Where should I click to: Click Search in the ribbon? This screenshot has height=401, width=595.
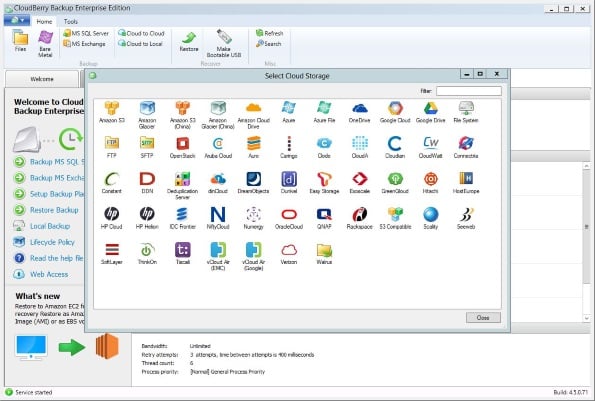click(x=269, y=44)
